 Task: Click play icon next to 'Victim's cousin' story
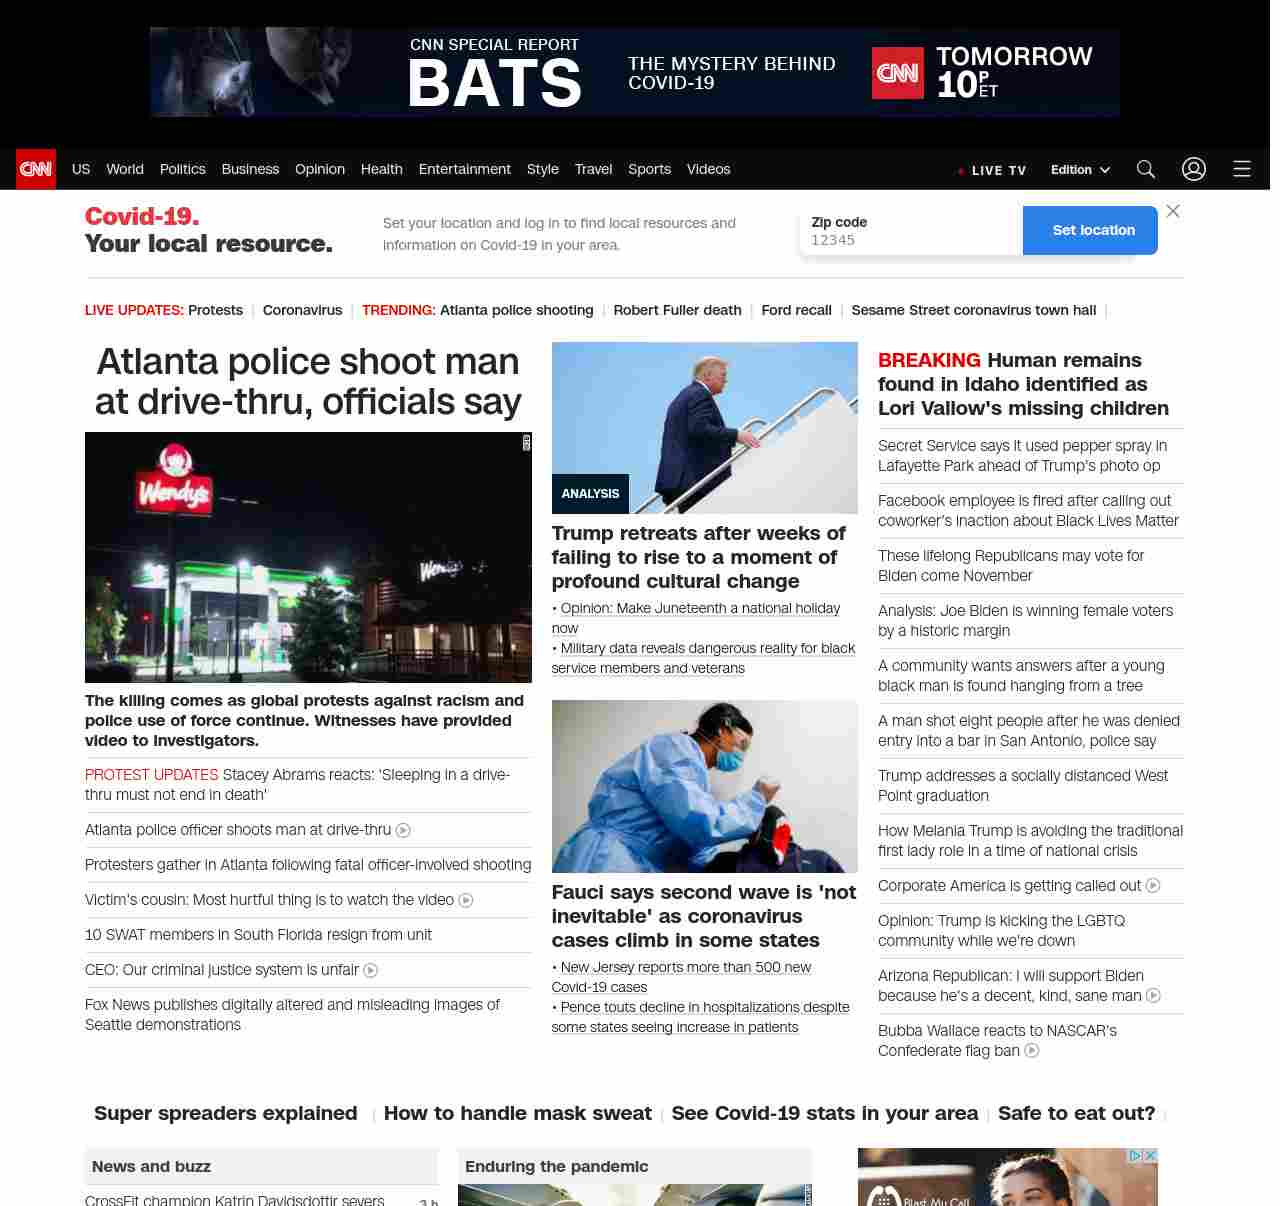pyautogui.click(x=466, y=900)
